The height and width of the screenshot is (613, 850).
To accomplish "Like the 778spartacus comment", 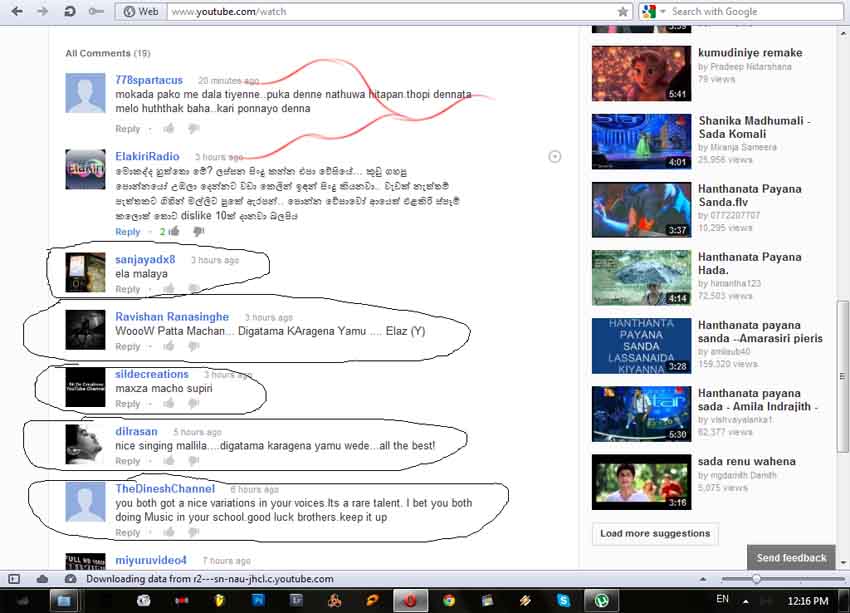I will 169,128.
